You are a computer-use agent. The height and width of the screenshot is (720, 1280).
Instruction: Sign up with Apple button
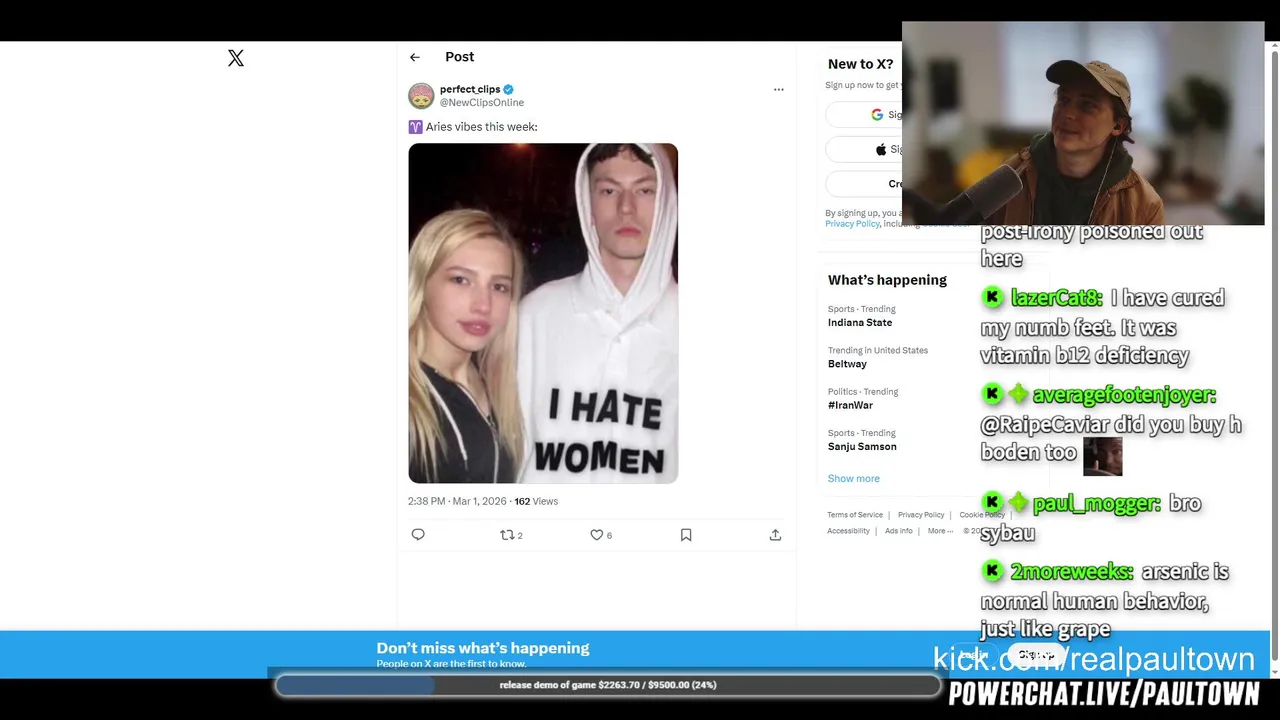pyautogui.click(x=864, y=149)
